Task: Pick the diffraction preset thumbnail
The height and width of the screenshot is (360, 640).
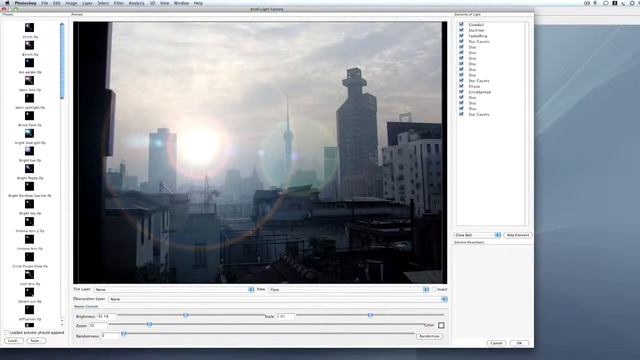Action: (x=29, y=309)
